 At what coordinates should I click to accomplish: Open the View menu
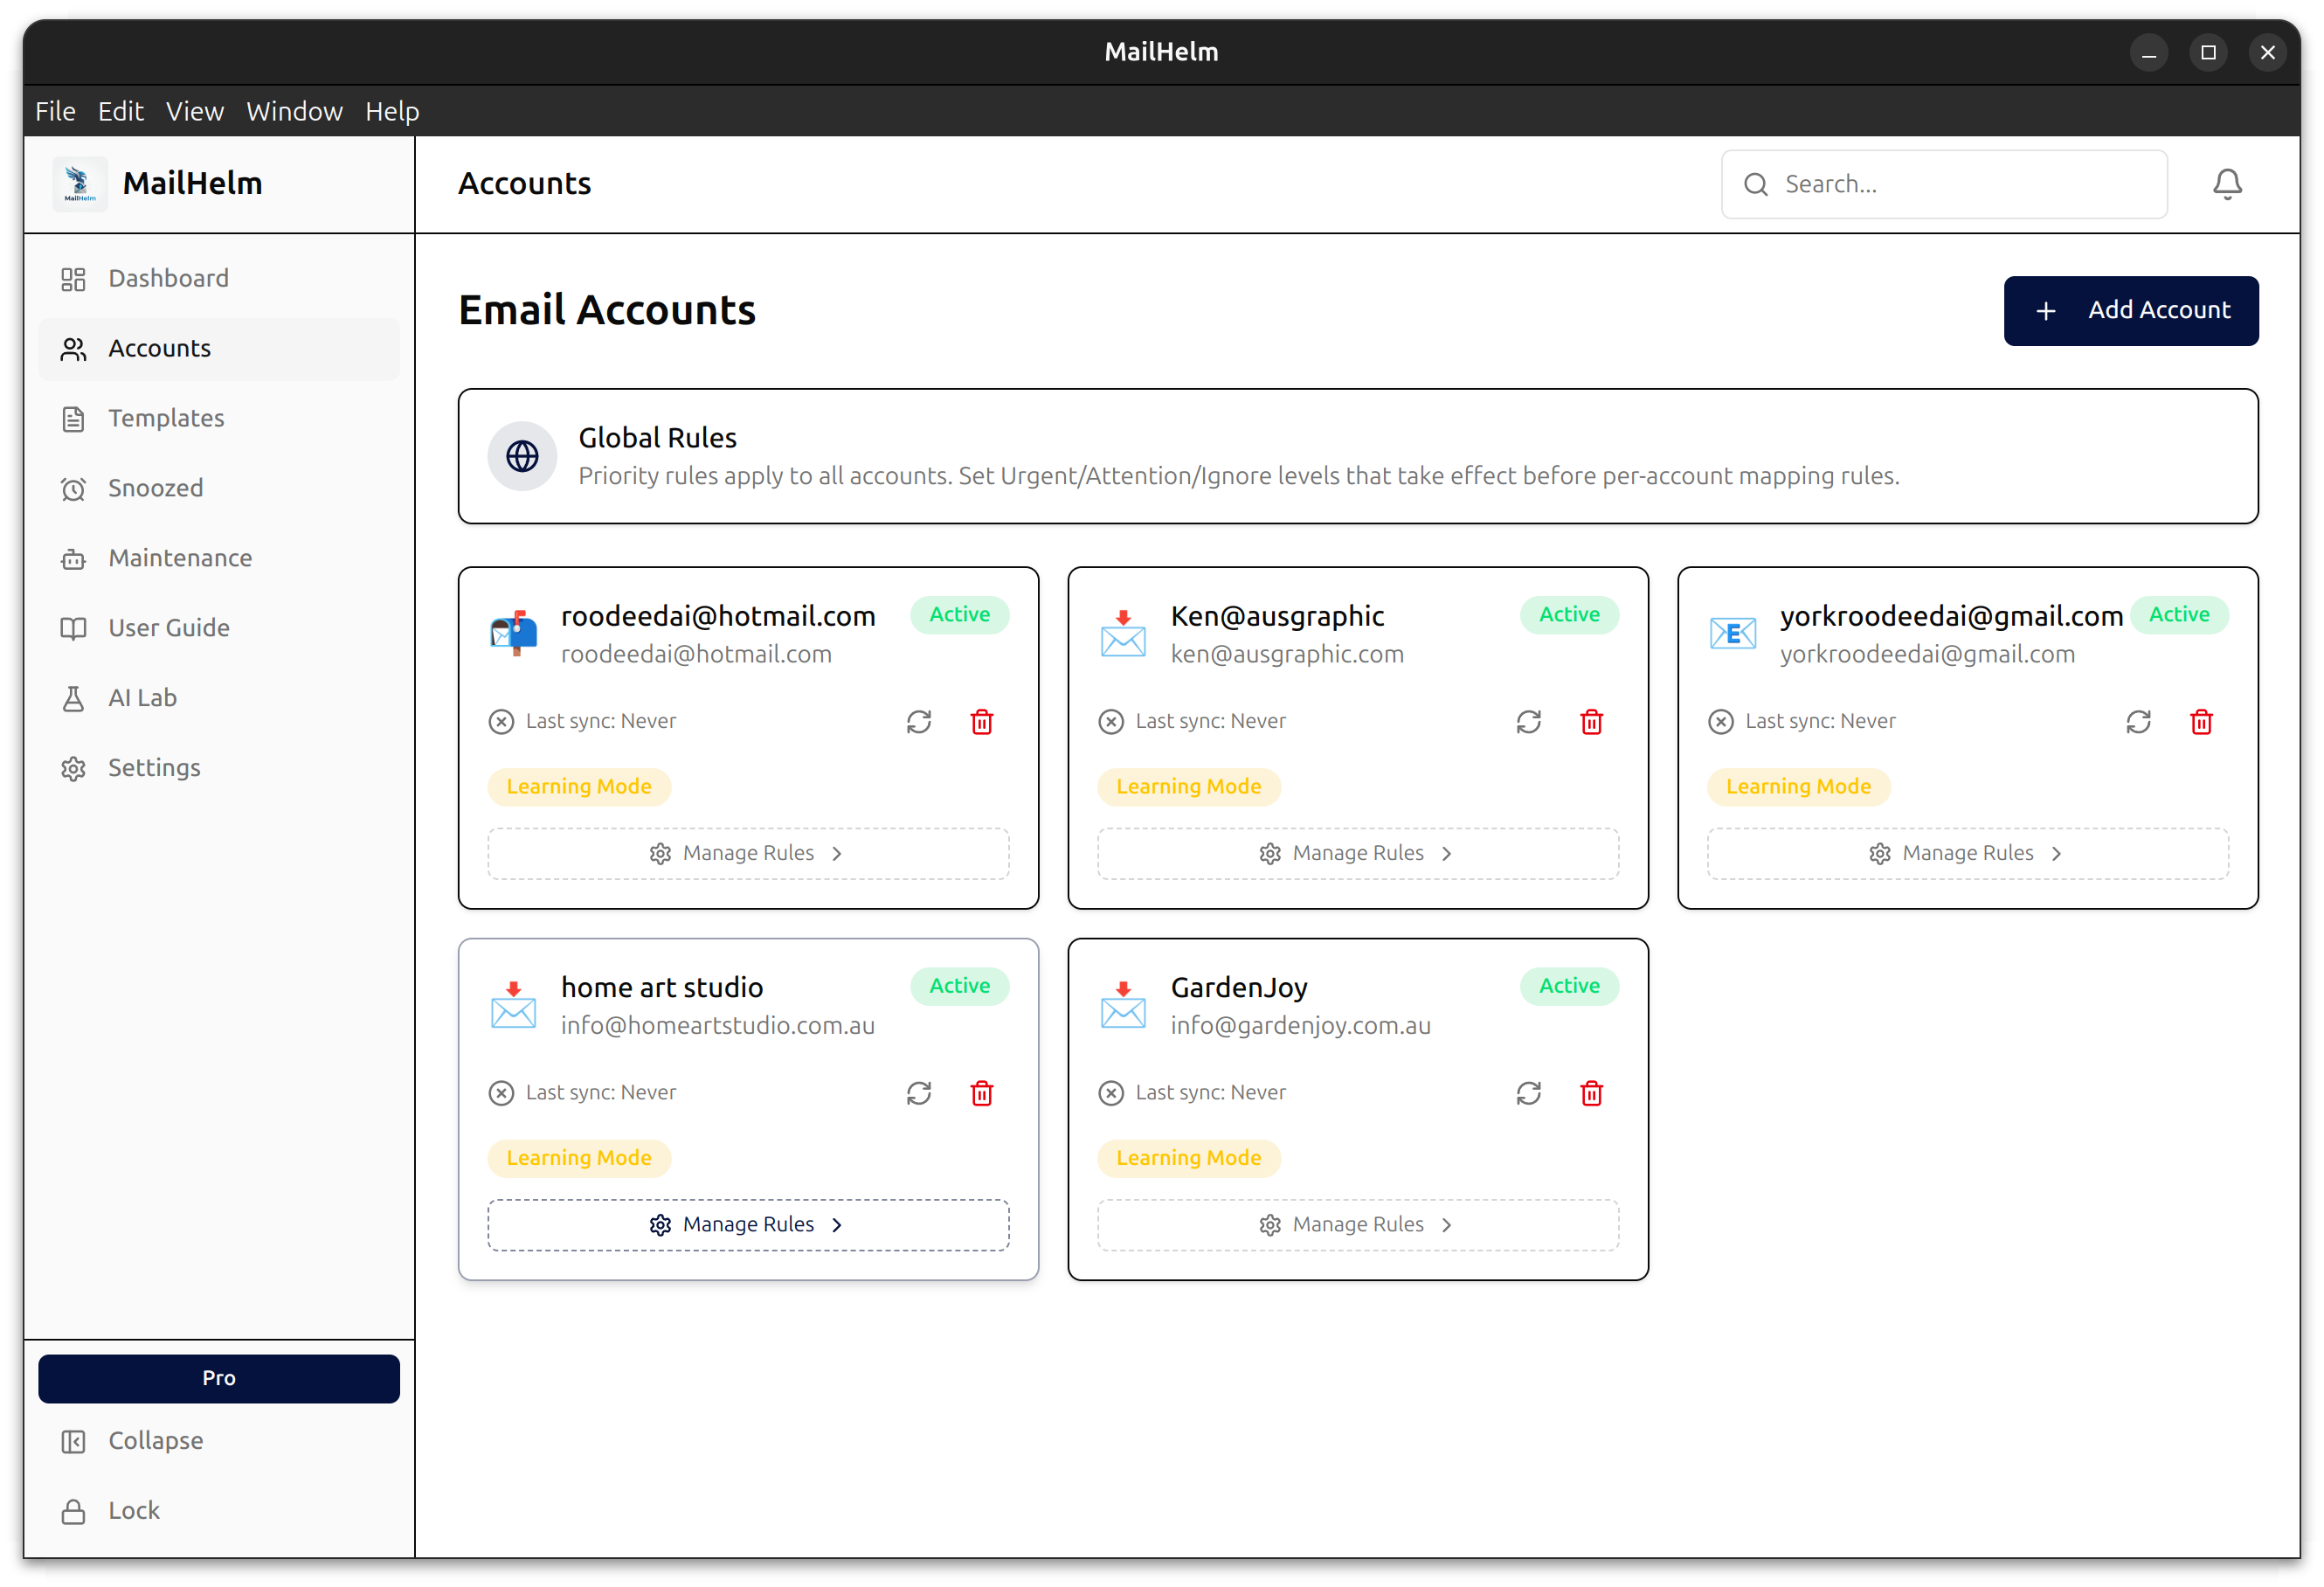click(194, 111)
